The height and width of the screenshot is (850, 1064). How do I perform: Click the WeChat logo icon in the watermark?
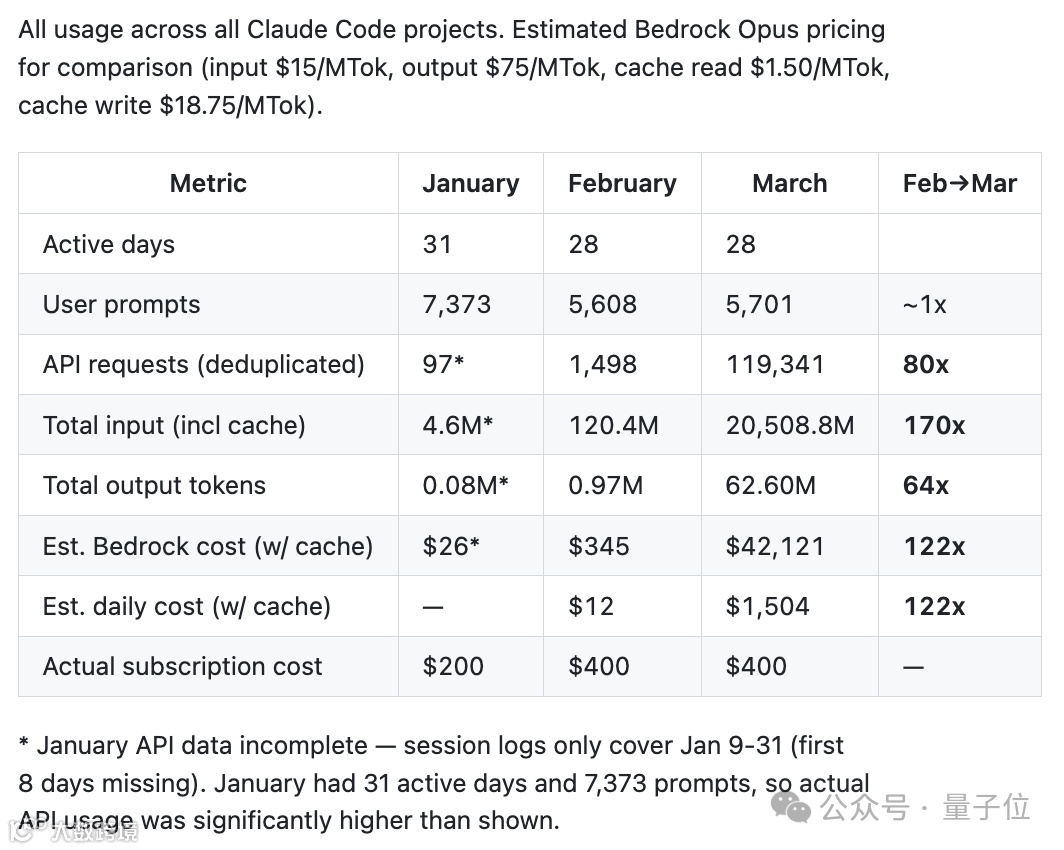[797, 806]
